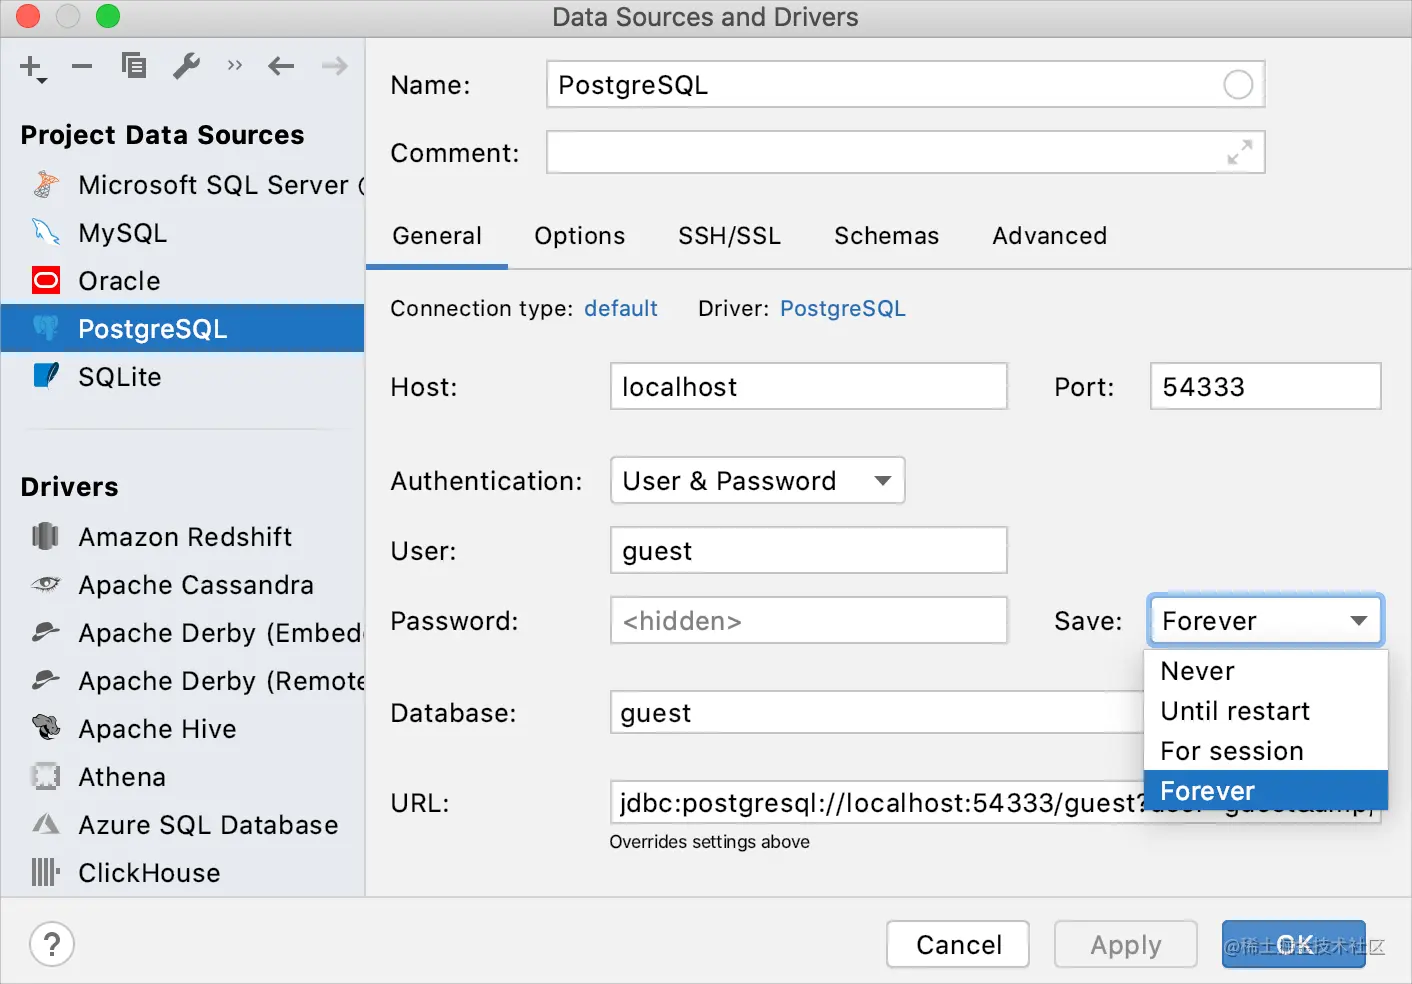Click the Database field
This screenshot has height=984, width=1412.
[877, 713]
